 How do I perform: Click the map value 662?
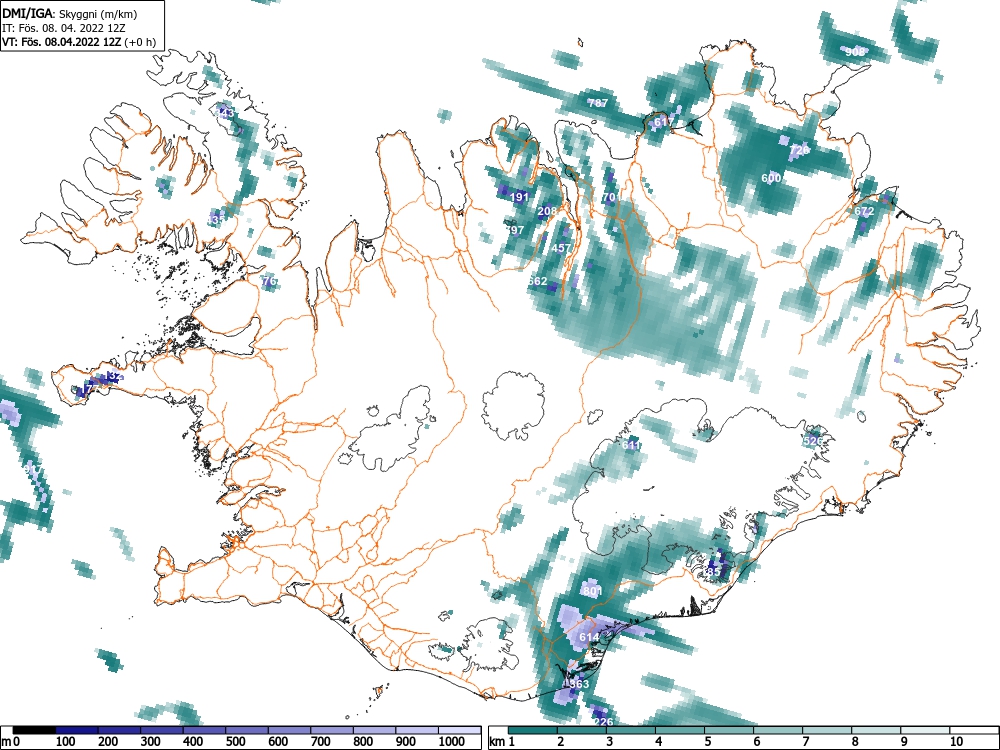click(538, 281)
